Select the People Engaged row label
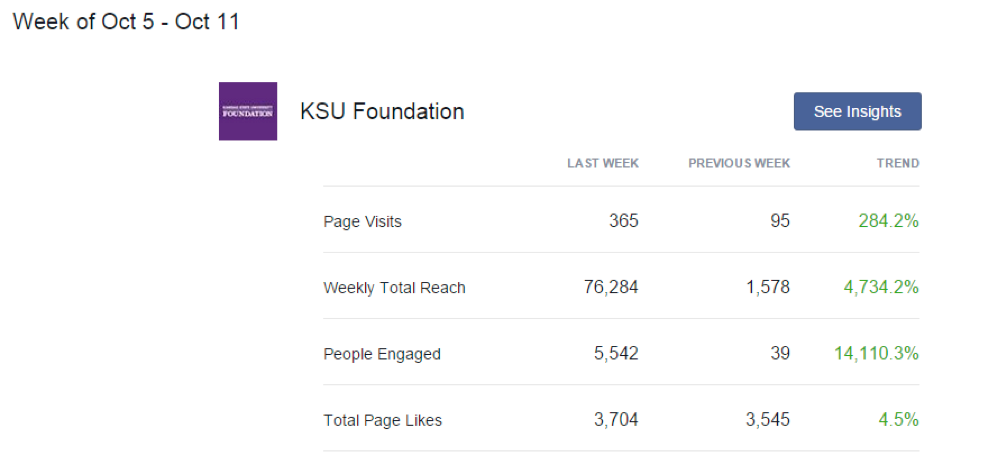This screenshot has height=474, width=1008. [382, 354]
